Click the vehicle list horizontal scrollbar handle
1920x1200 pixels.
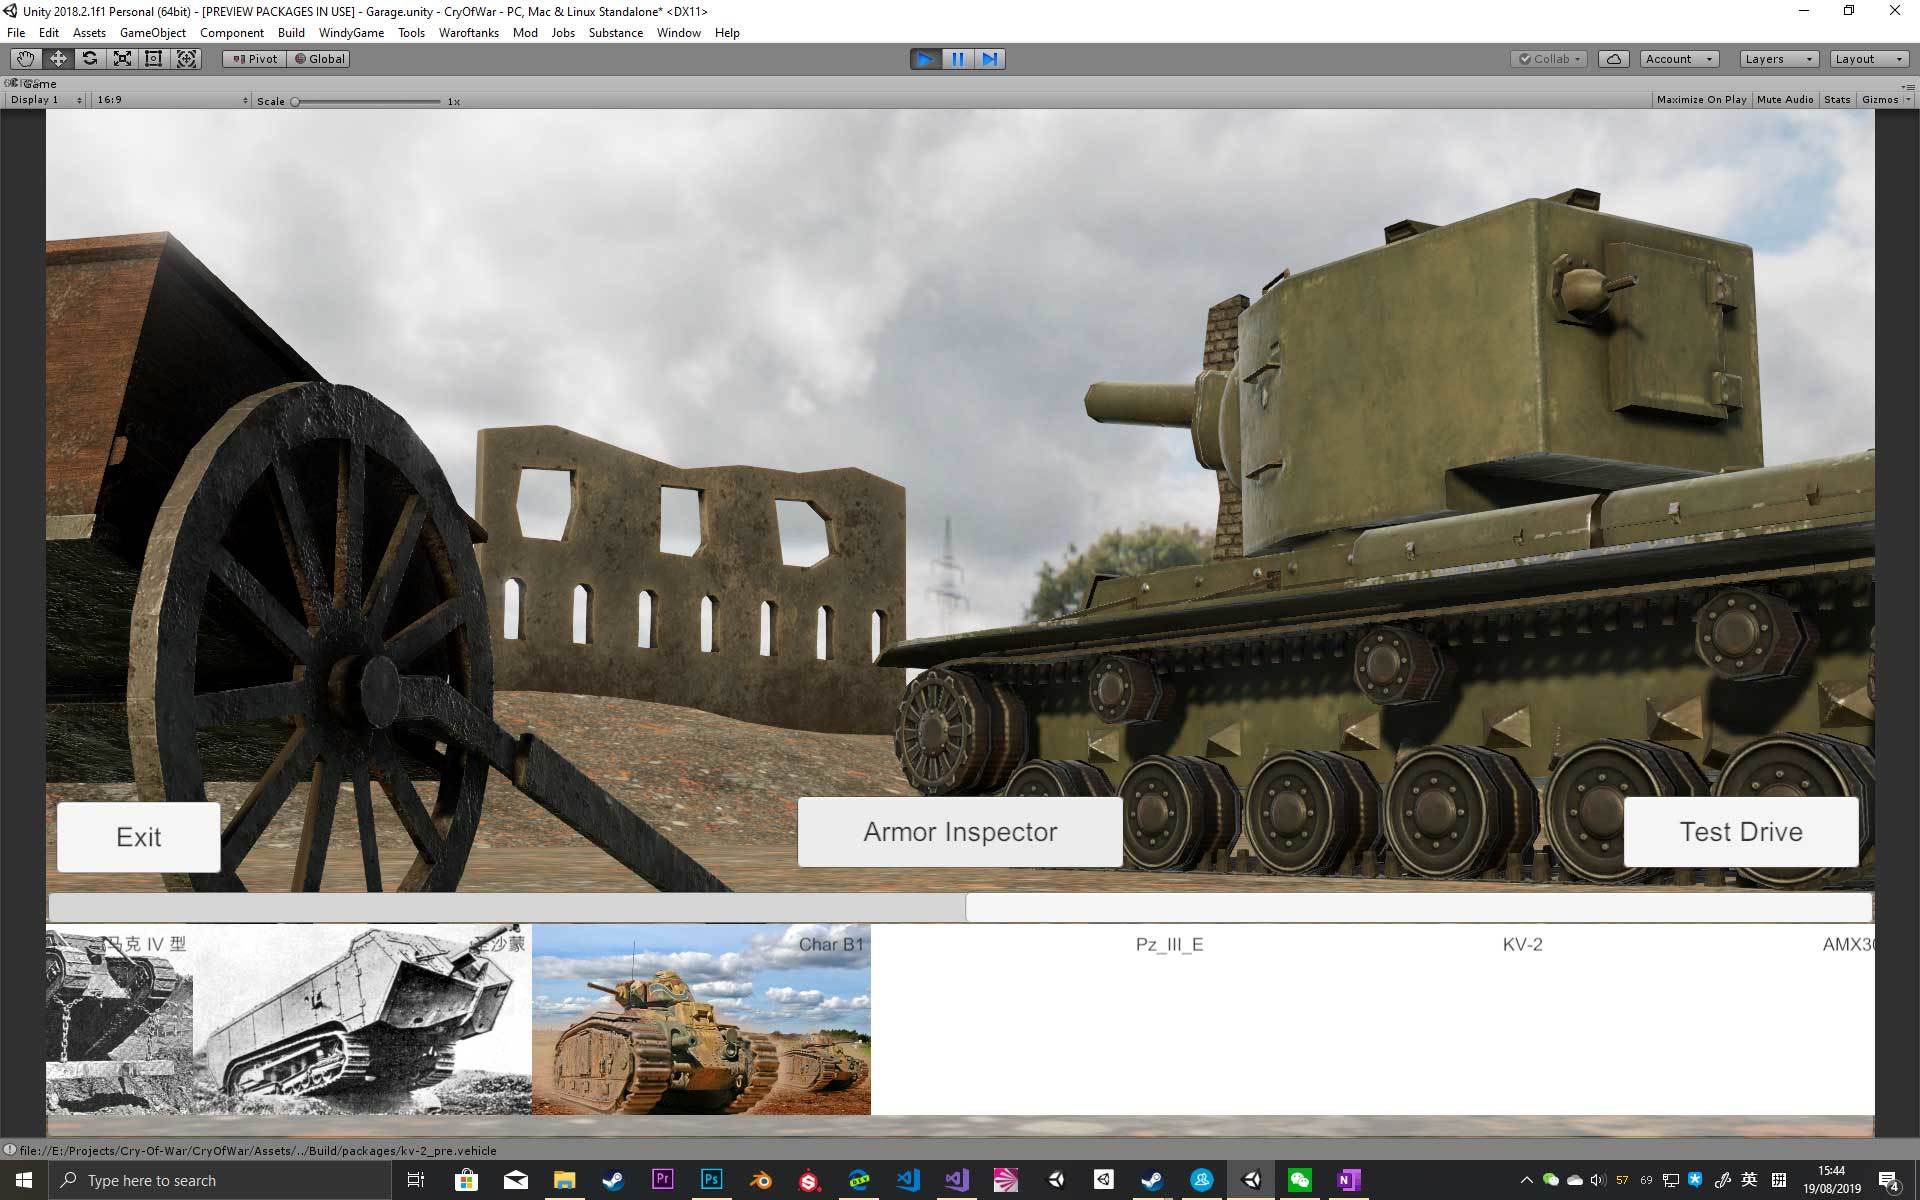(1418, 908)
